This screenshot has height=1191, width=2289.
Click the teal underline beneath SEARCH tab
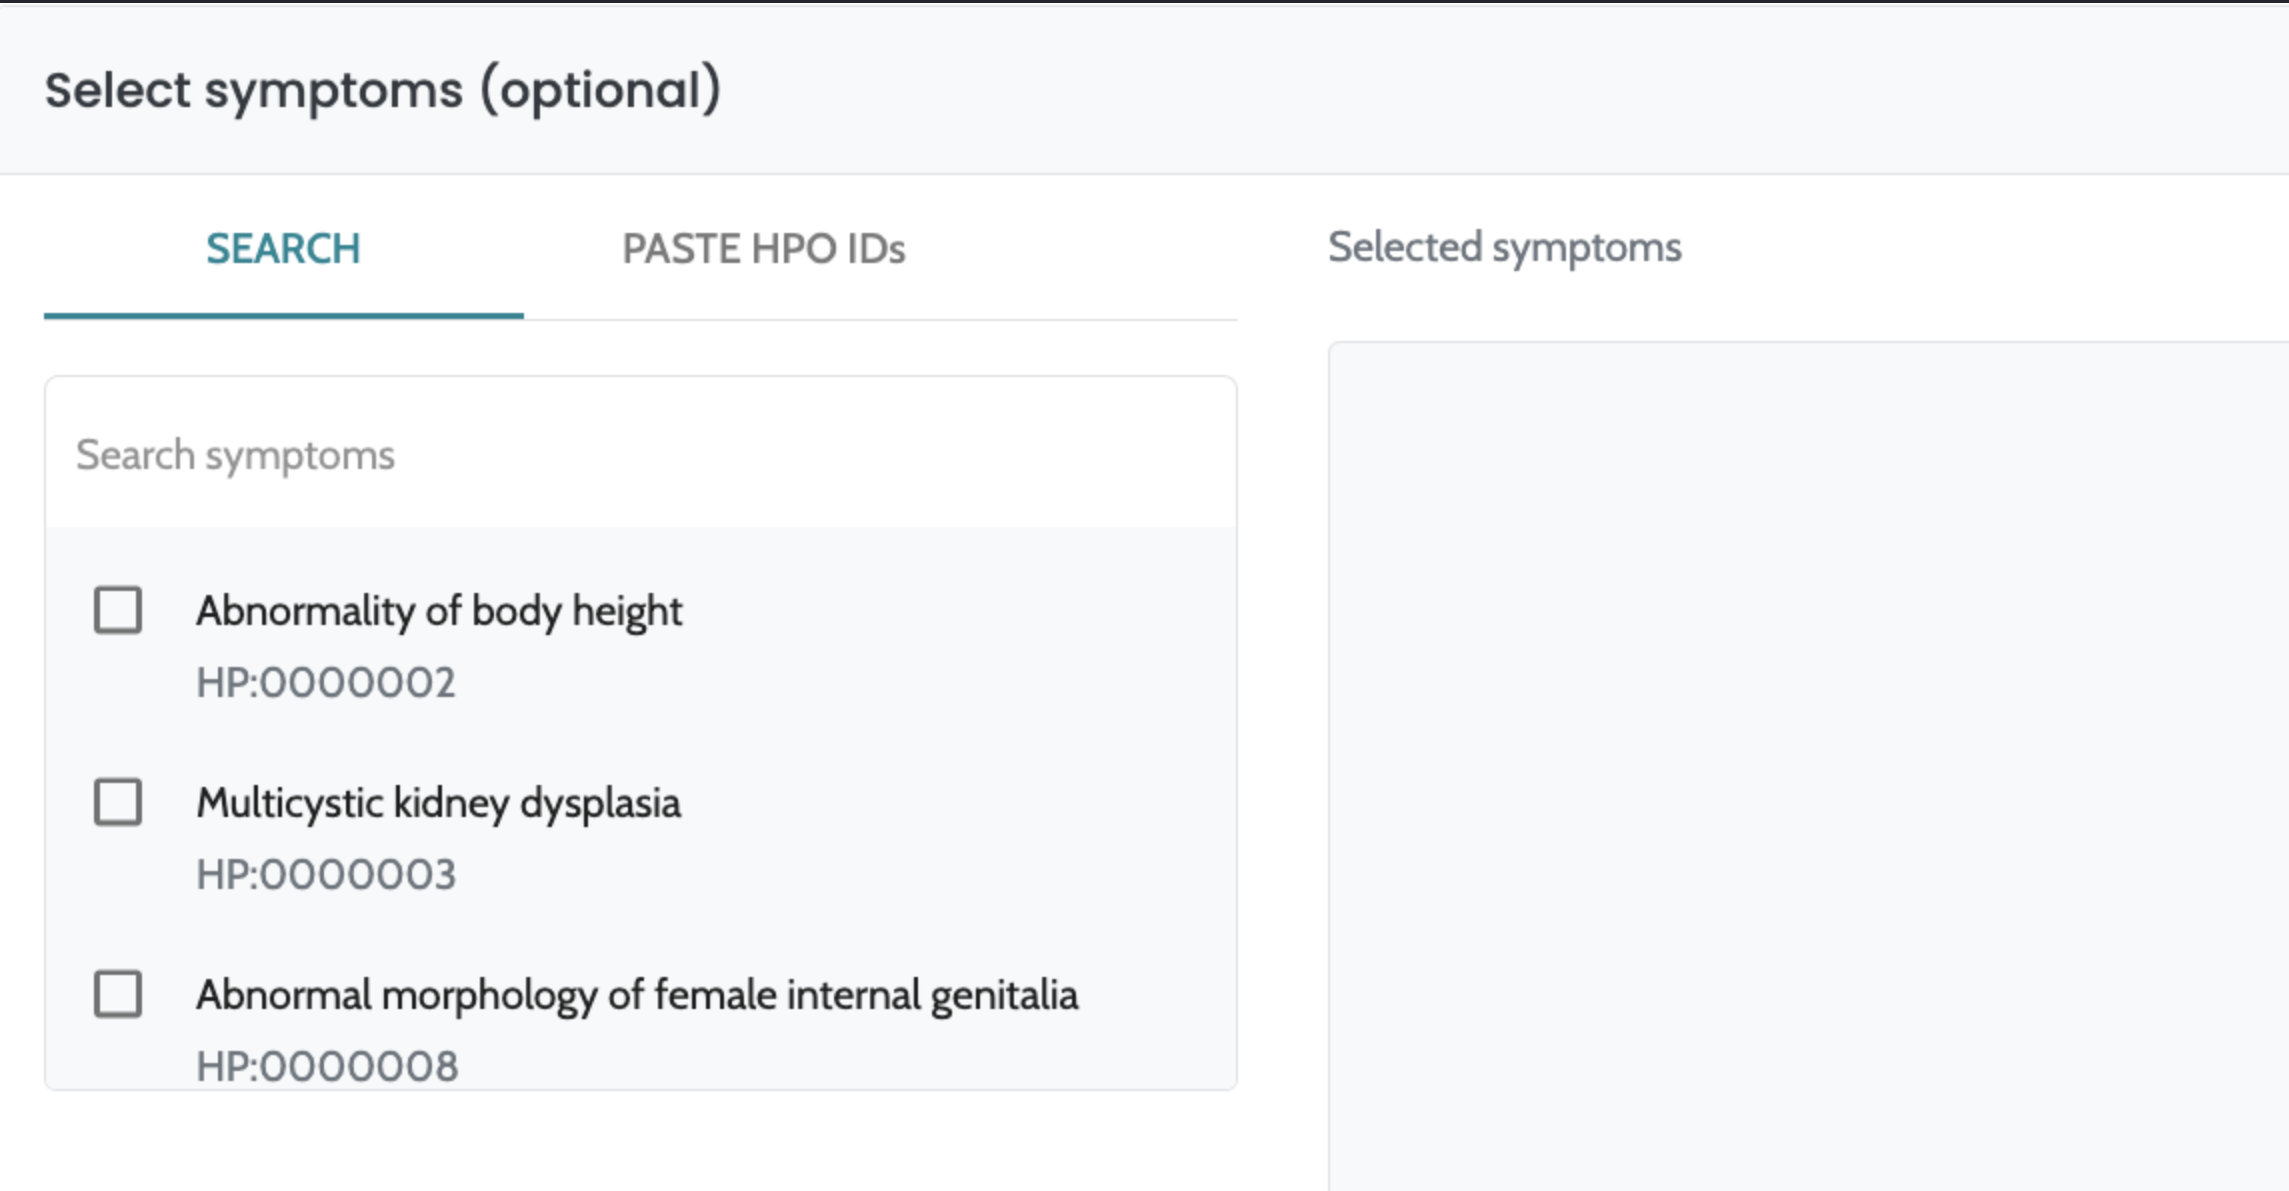[x=283, y=315]
